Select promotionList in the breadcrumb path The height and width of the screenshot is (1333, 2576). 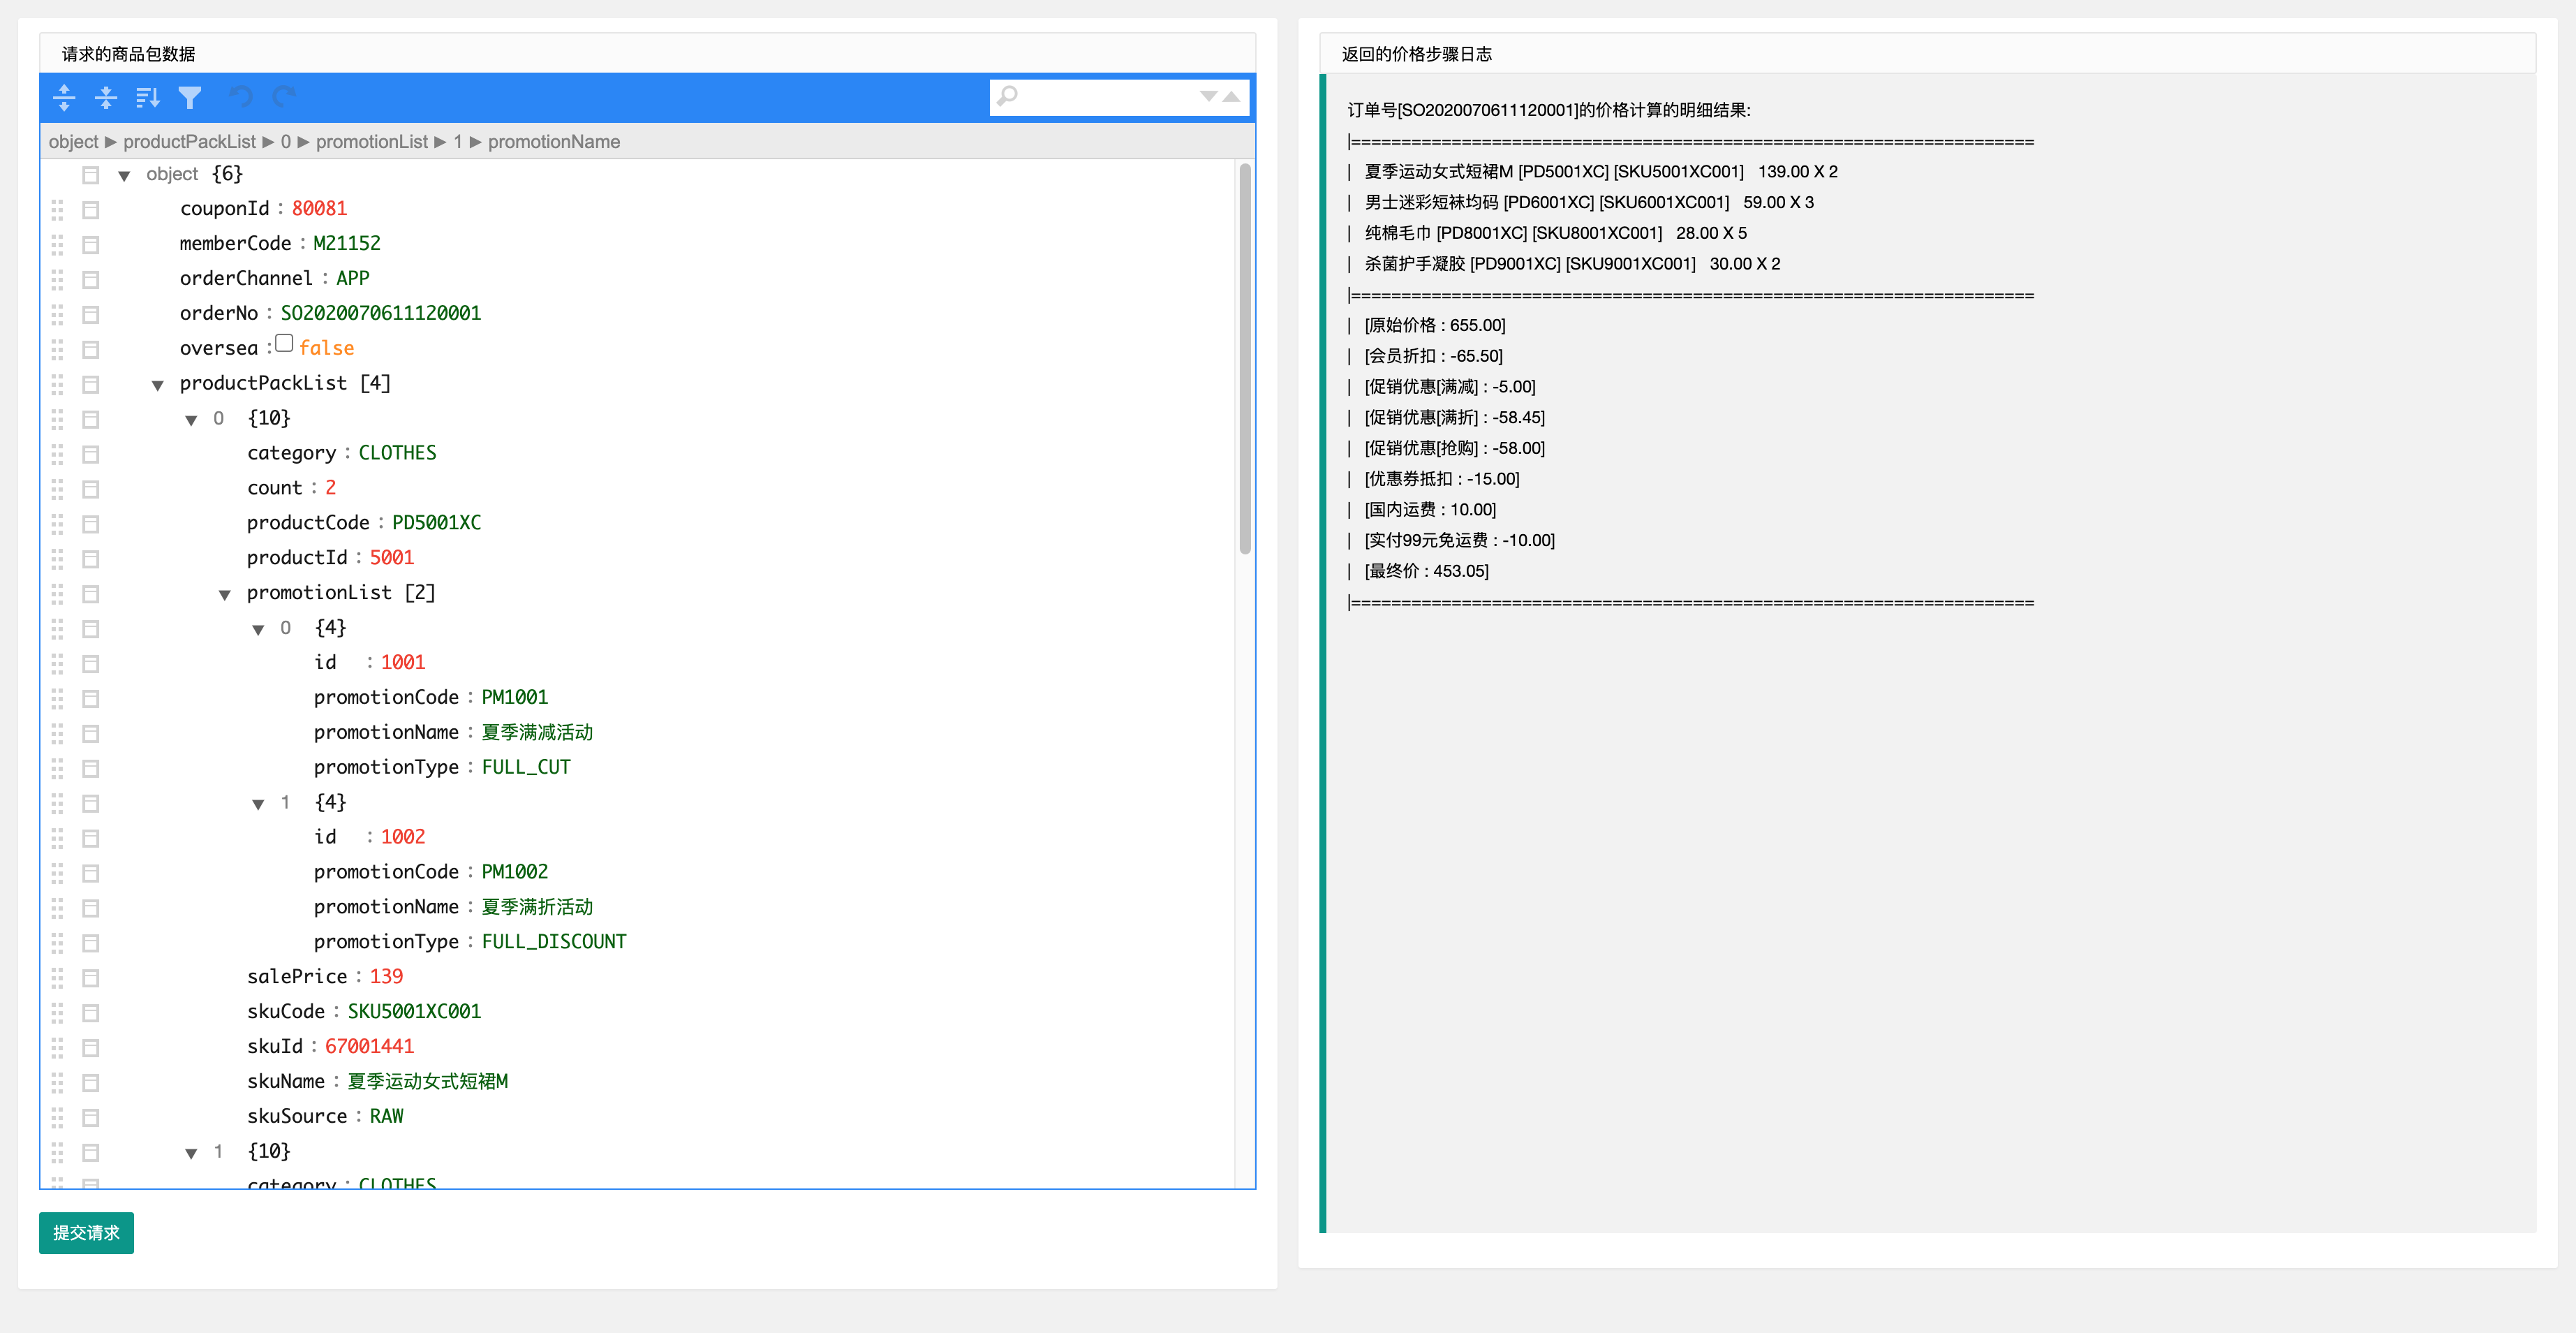pos(372,142)
